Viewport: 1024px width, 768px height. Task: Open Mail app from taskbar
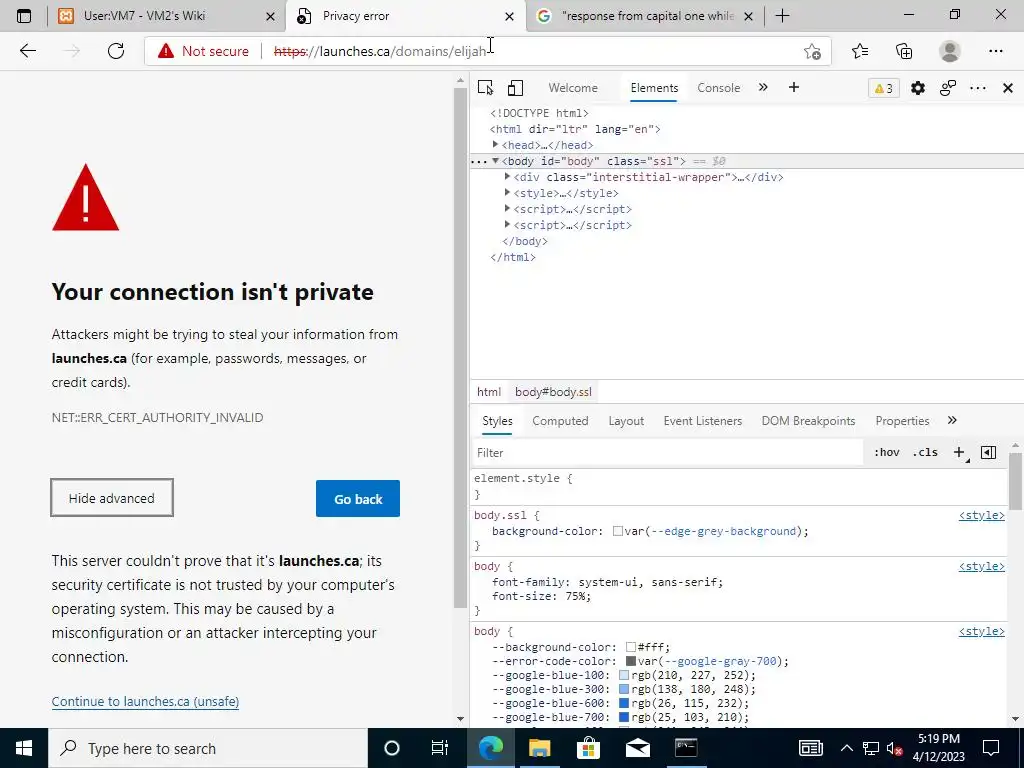pyautogui.click(x=637, y=748)
